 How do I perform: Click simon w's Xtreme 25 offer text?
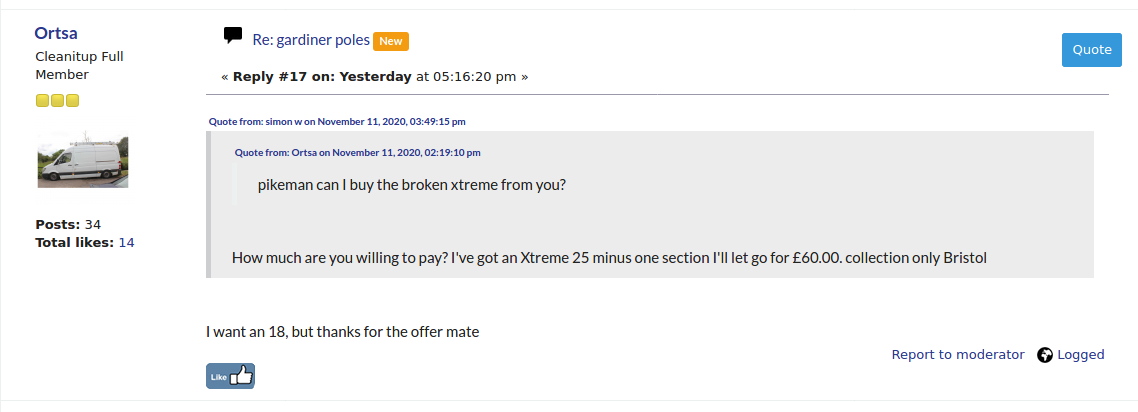click(x=610, y=258)
